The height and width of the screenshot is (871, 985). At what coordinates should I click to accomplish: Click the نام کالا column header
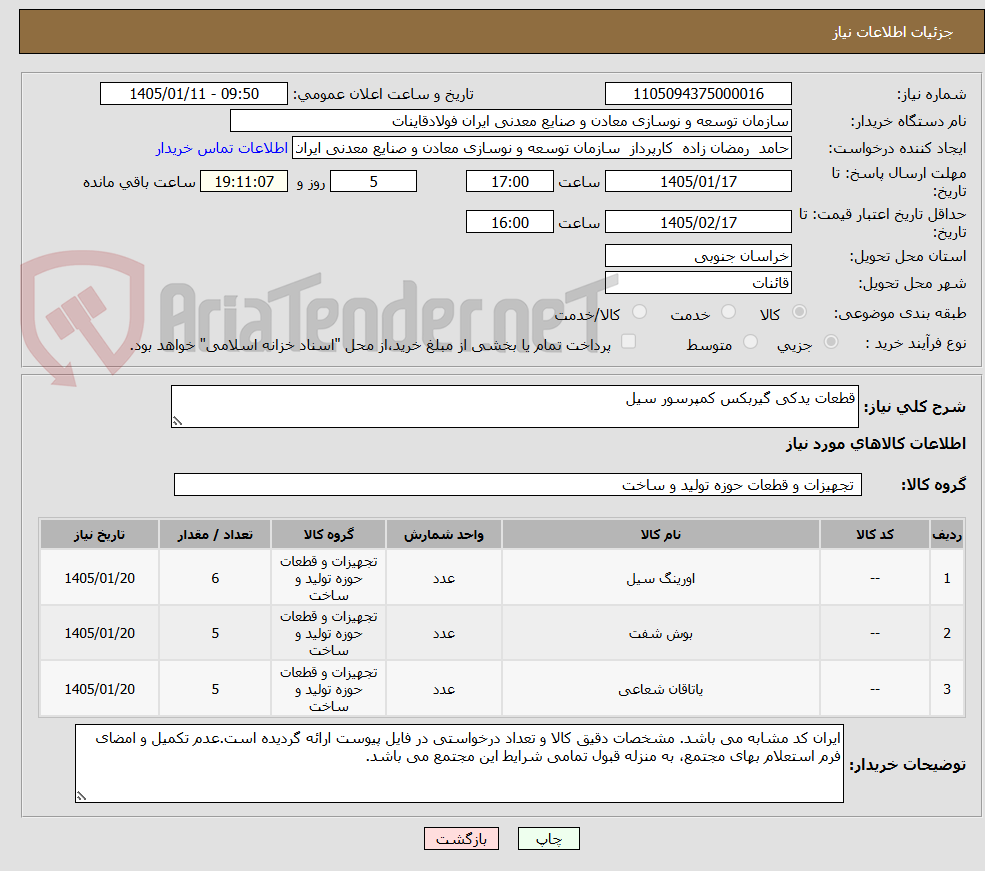tap(660, 534)
